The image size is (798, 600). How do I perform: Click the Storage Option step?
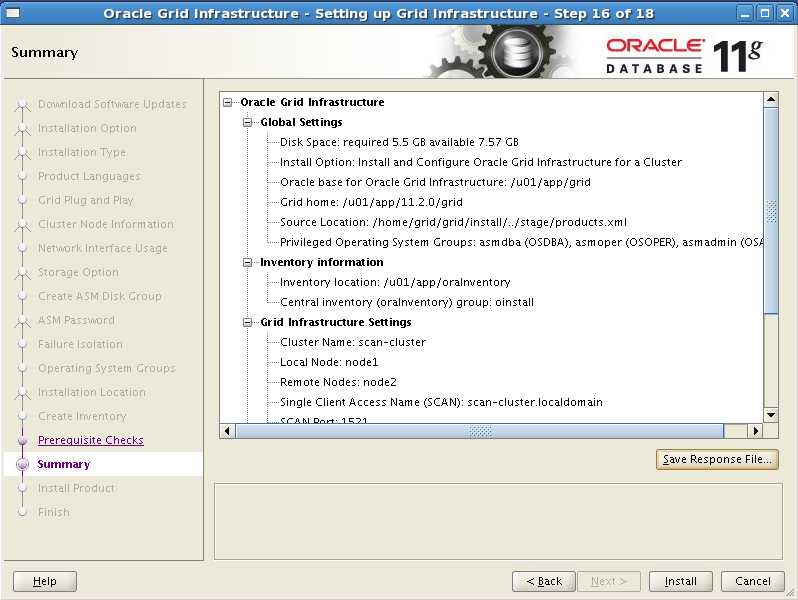coord(78,272)
